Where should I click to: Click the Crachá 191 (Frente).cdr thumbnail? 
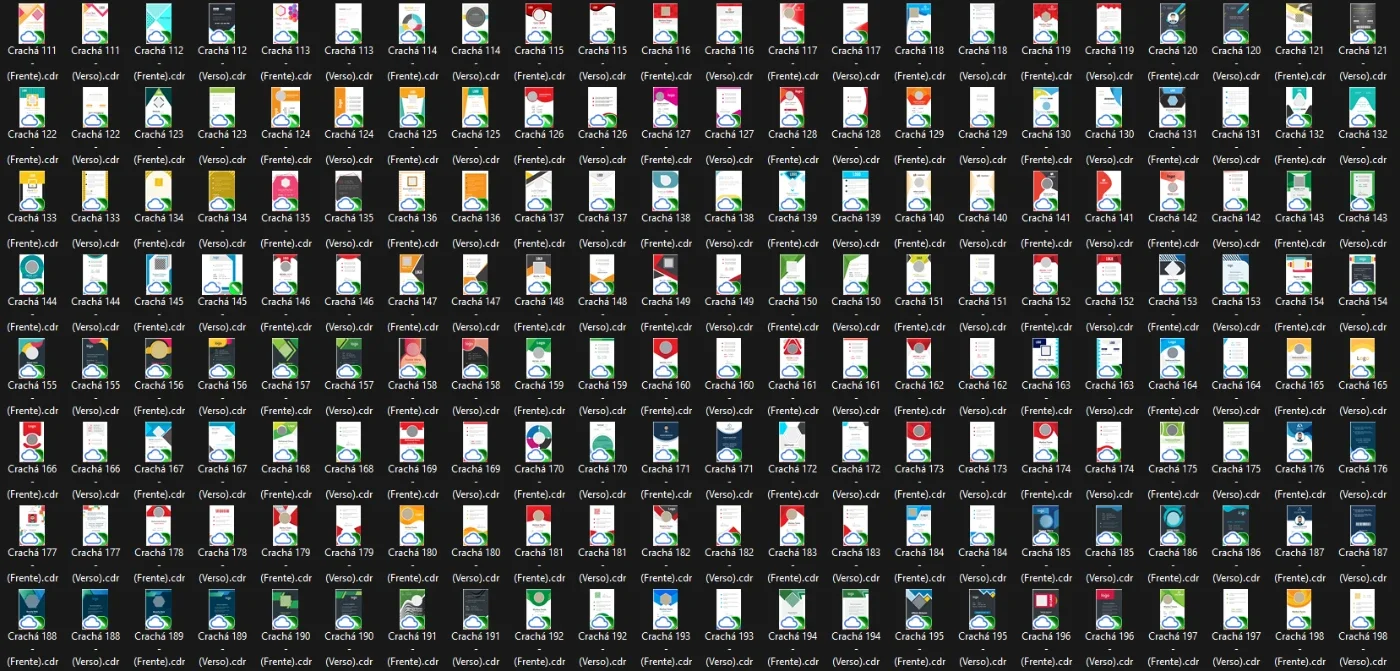pos(412,608)
